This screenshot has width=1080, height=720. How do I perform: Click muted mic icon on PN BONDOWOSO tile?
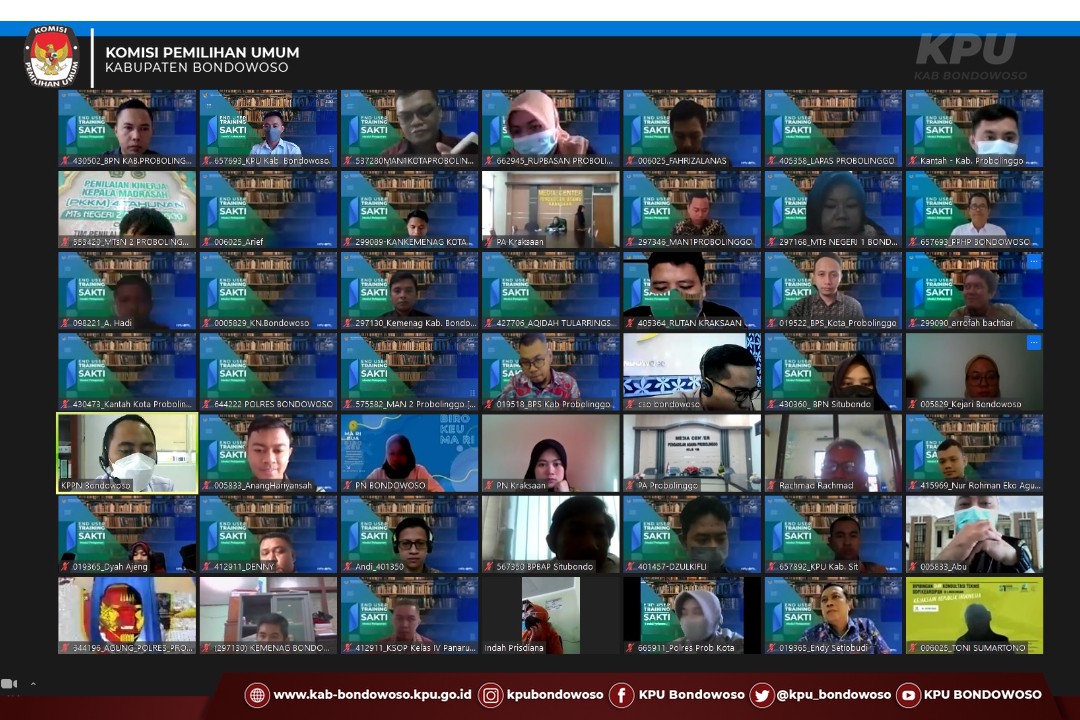348,486
